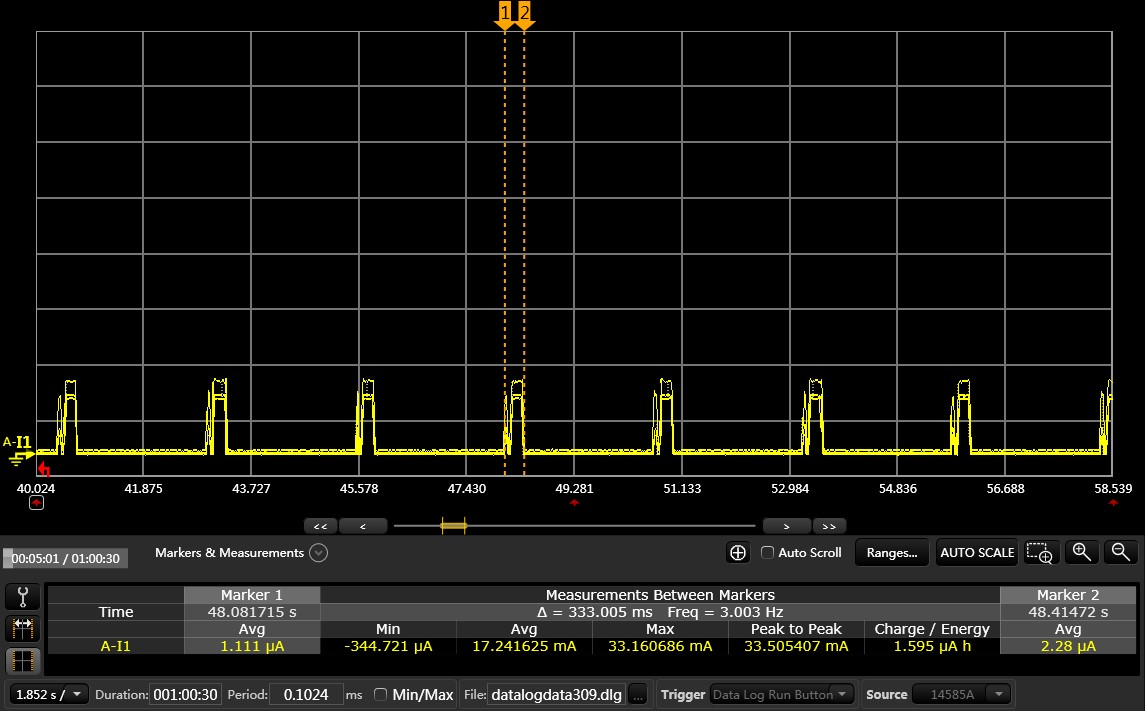Click the 56.688 time axis label
This screenshot has width=1145, height=711.
coord(1006,488)
